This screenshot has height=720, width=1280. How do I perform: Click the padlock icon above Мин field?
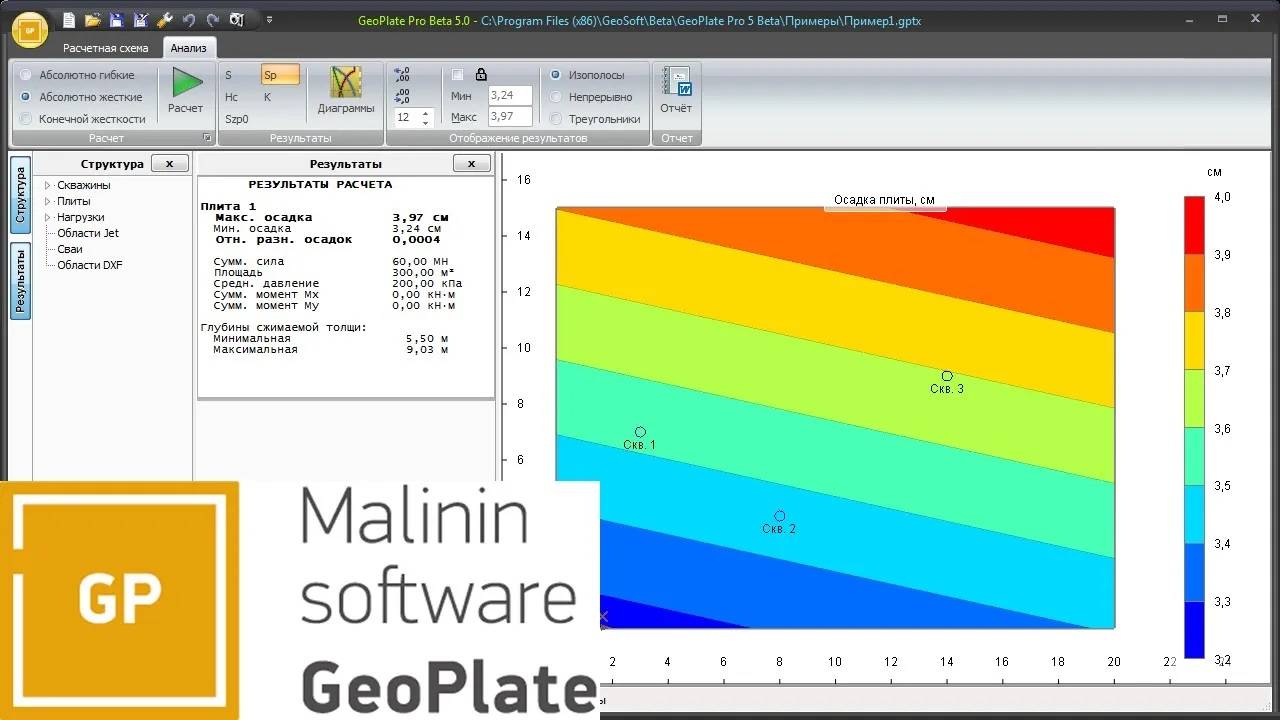(x=481, y=74)
